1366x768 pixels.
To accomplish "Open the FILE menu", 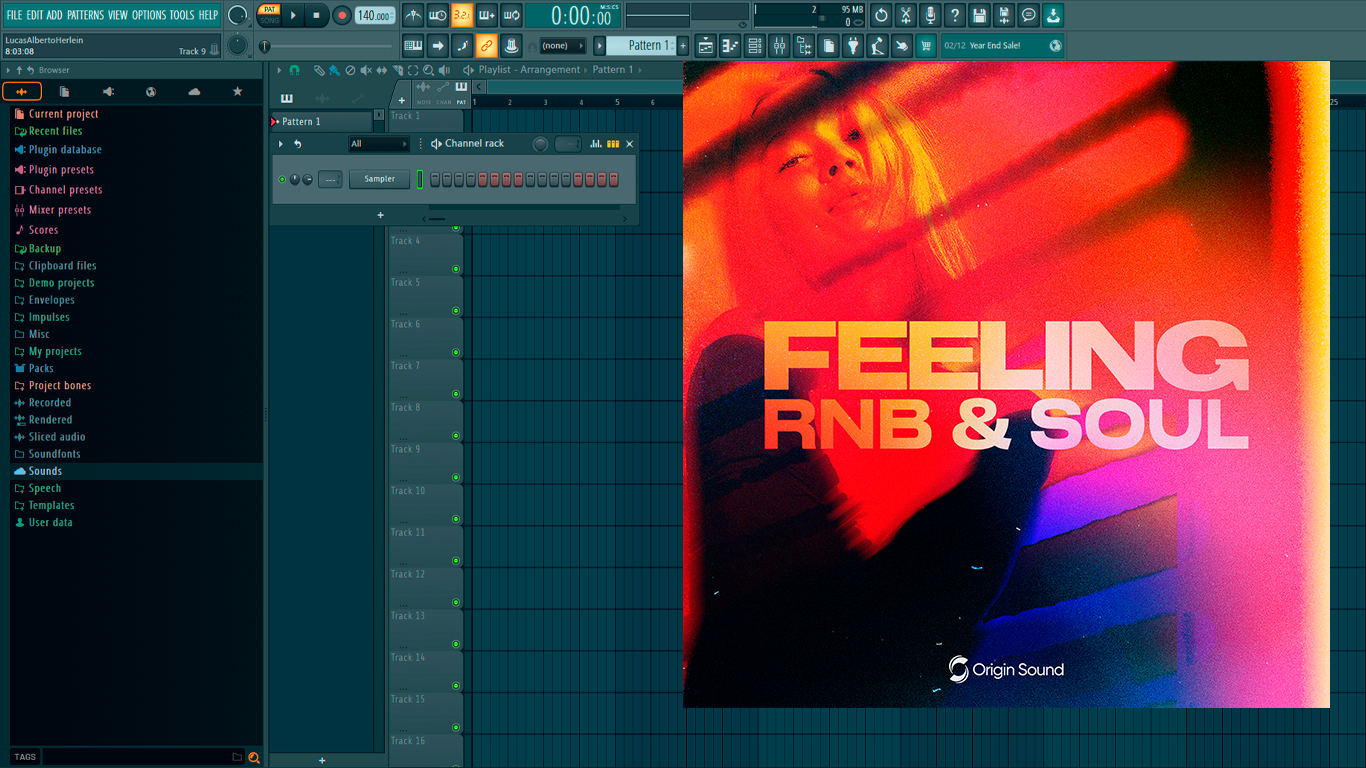I will pyautogui.click(x=14, y=15).
